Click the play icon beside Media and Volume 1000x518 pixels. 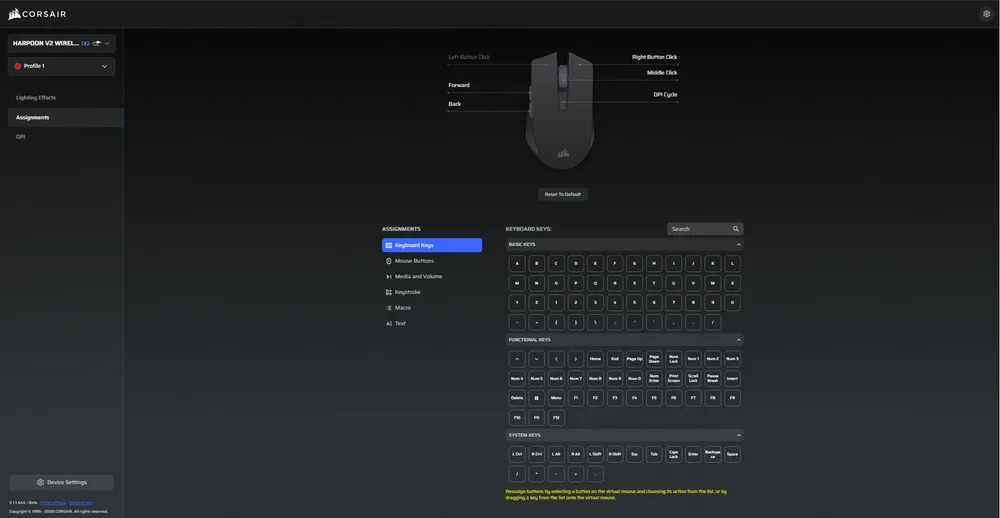click(x=388, y=276)
